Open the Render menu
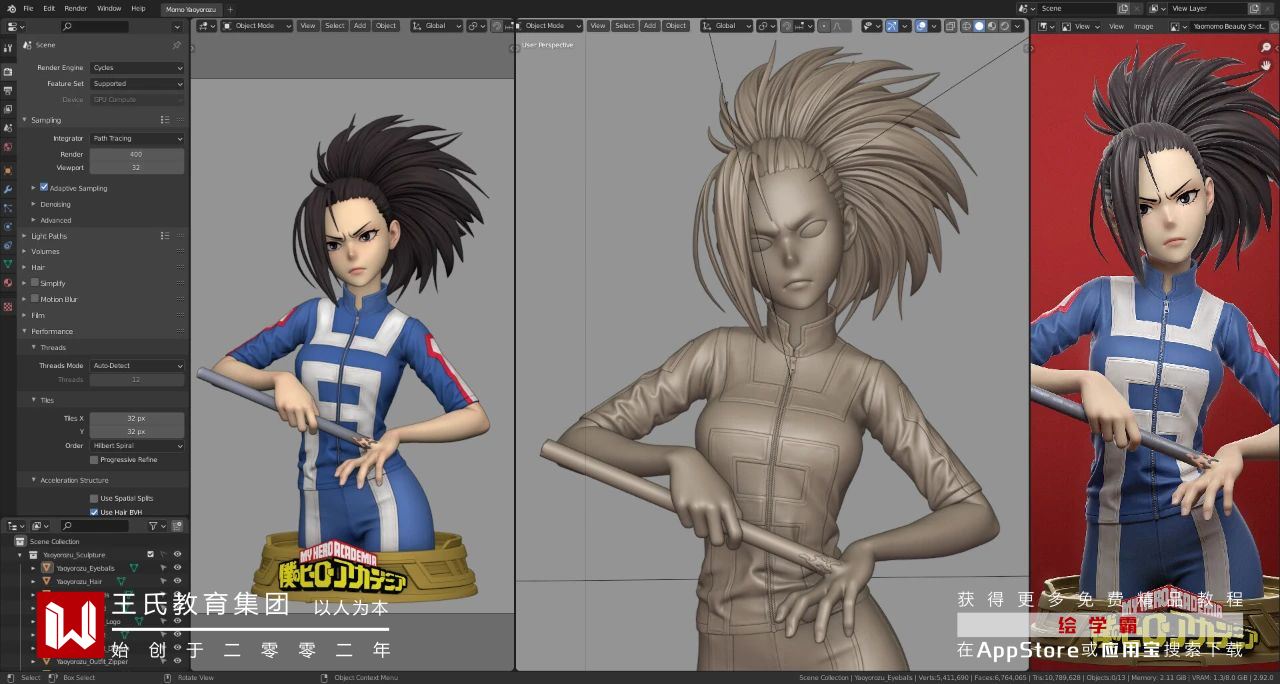This screenshot has height=684, width=1280. coord(76,8)
